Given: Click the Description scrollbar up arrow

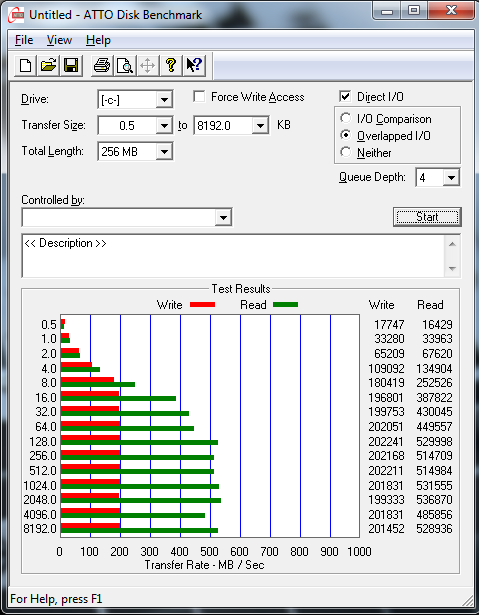Looking at the screenshot, I should (452, 244).
